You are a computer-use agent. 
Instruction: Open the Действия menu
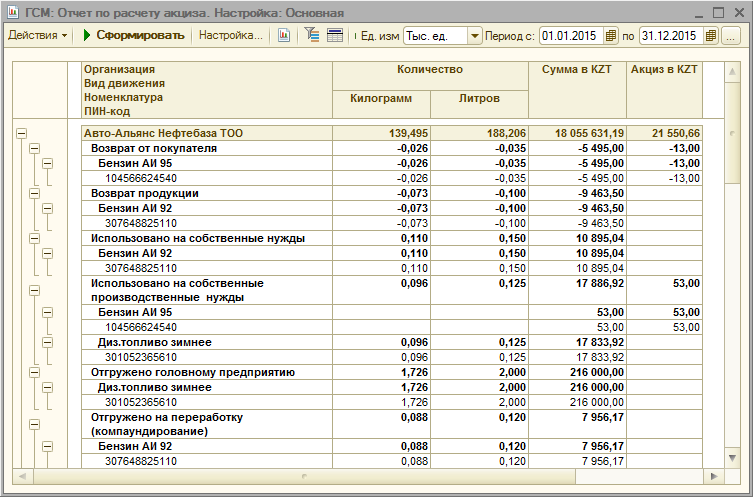(x=37, y=36)
